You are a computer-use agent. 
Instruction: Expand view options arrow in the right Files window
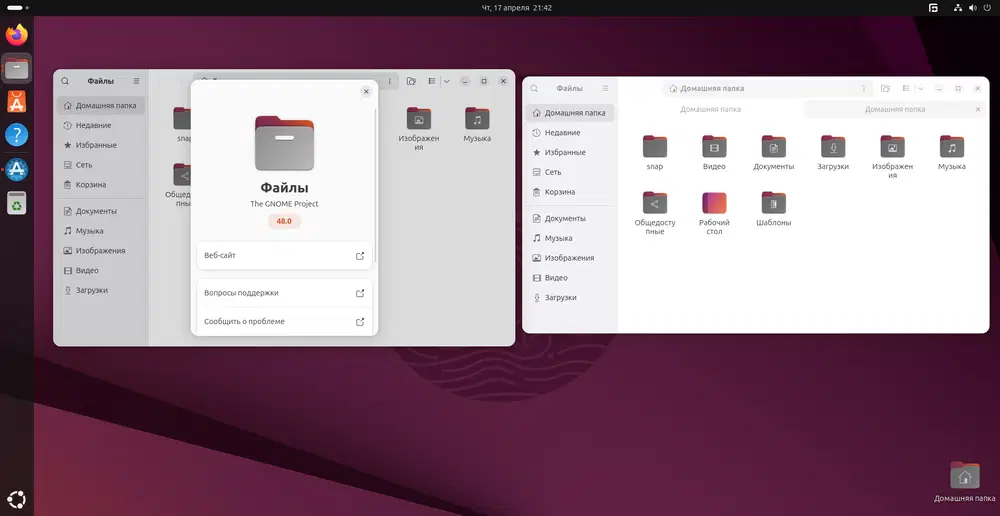tap(920, 89)
